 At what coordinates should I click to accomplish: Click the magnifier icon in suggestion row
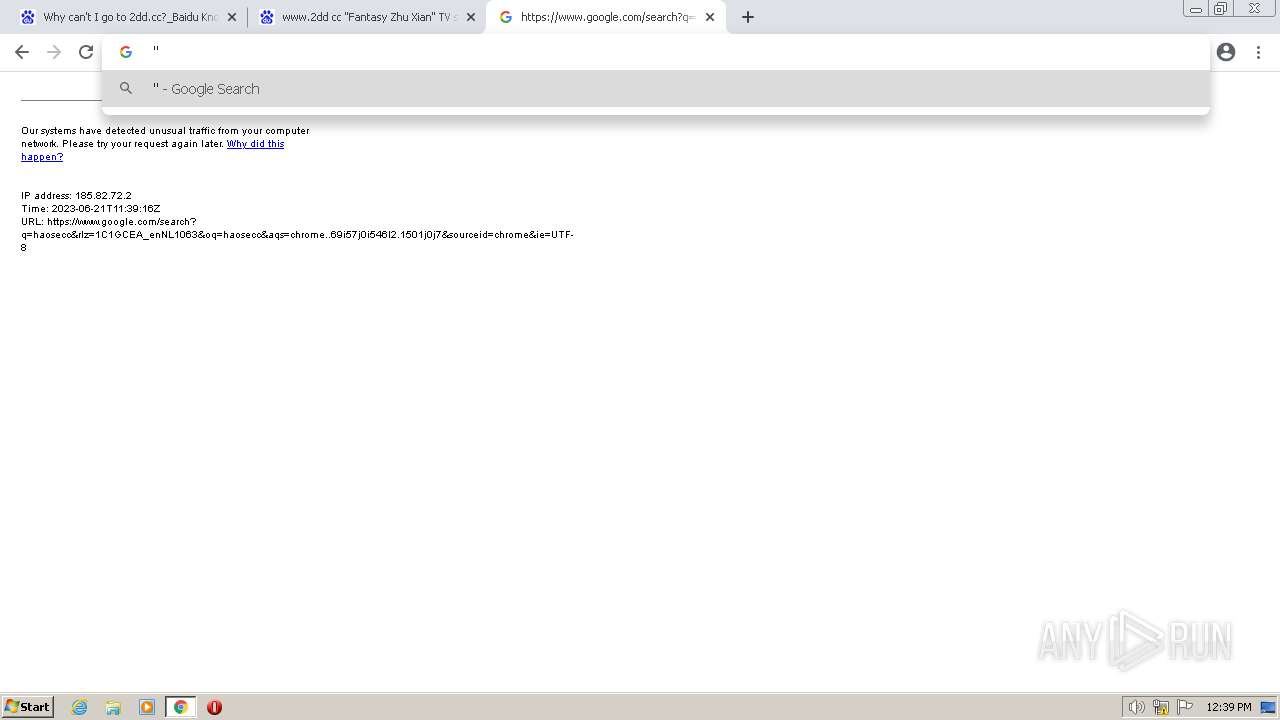126,89
